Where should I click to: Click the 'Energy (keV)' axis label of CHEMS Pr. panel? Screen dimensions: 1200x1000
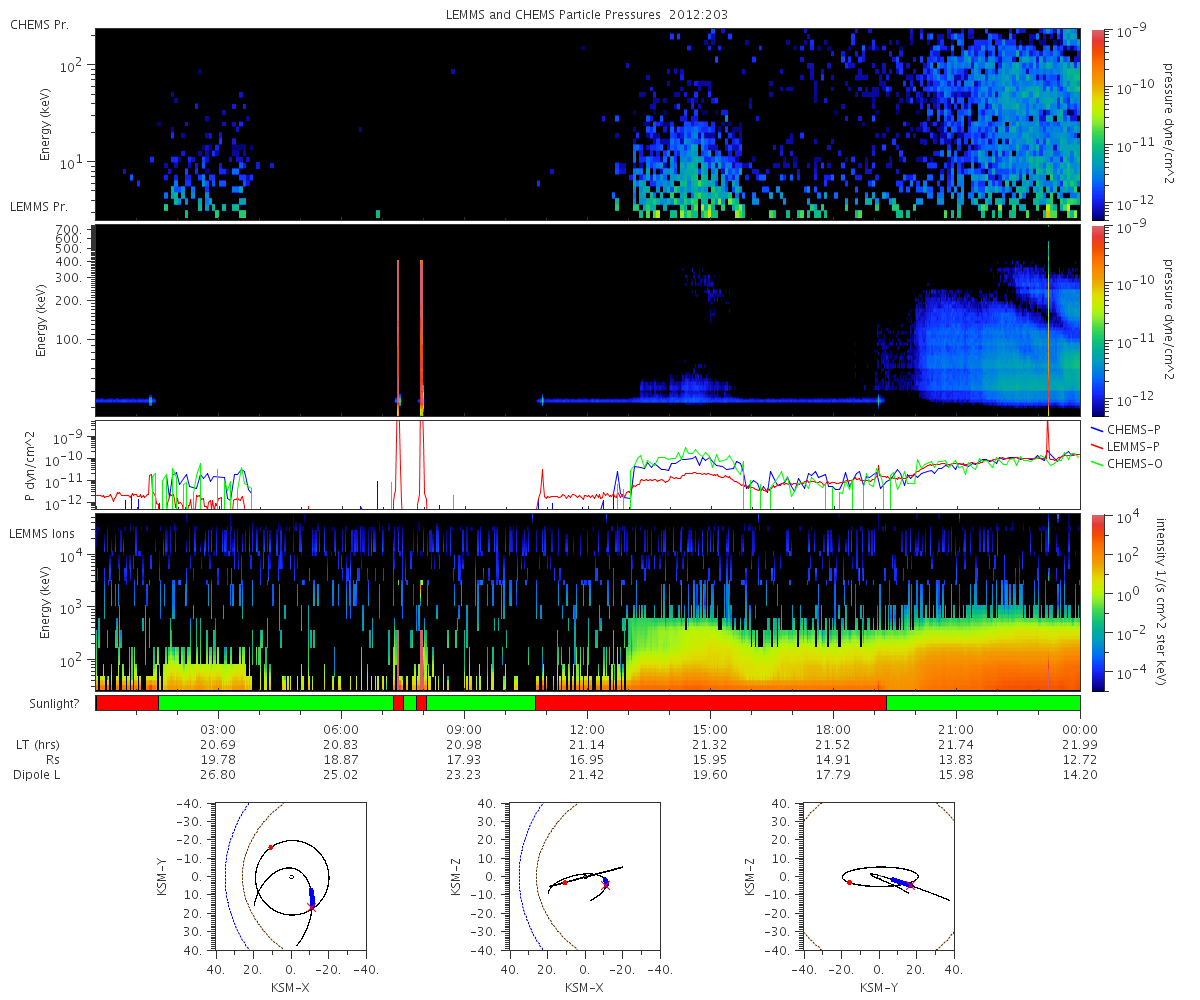point(45,125)
